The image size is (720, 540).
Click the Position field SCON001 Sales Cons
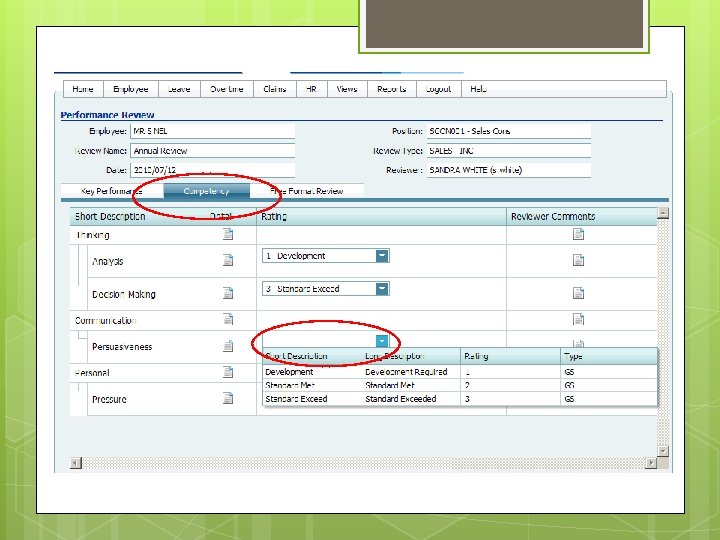509,131
